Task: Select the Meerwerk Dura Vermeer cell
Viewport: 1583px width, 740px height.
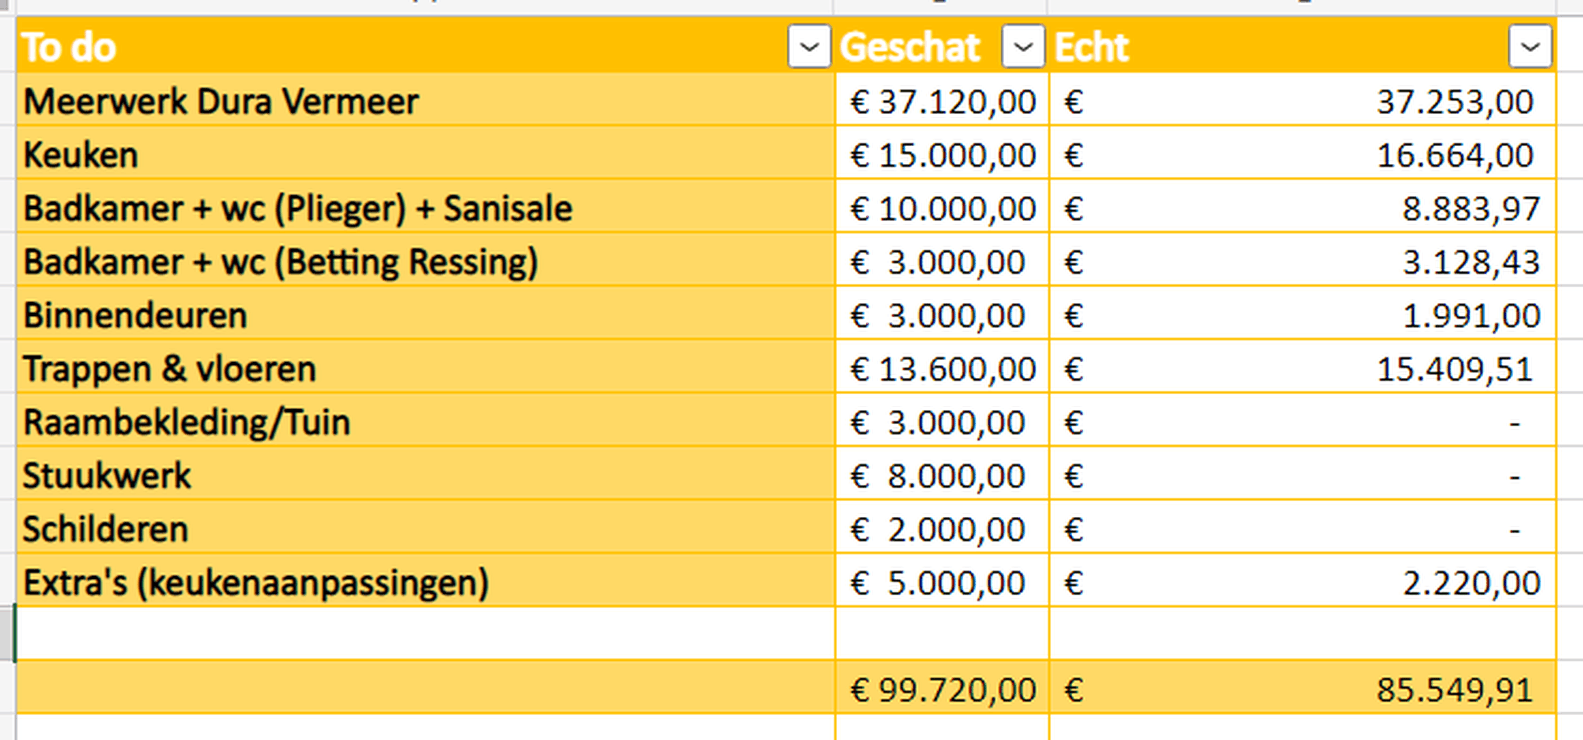Action: [426, 101]
